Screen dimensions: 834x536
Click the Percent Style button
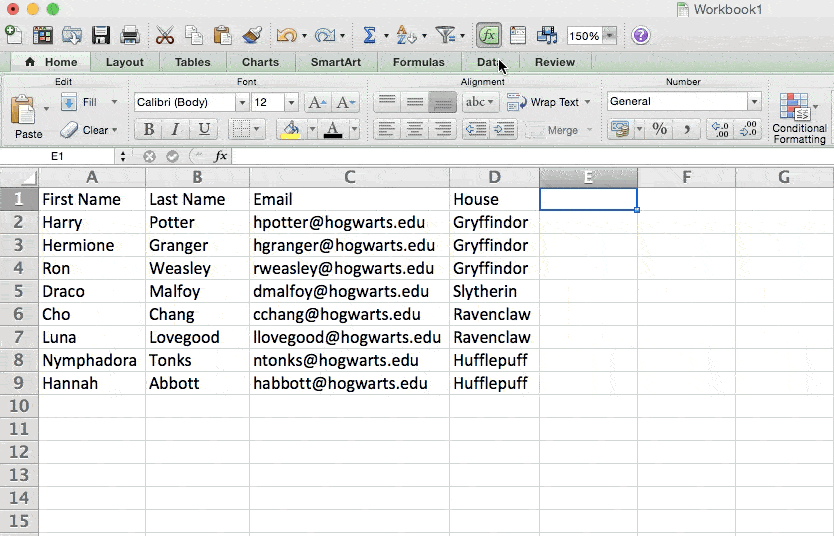[x=659, y=129]
